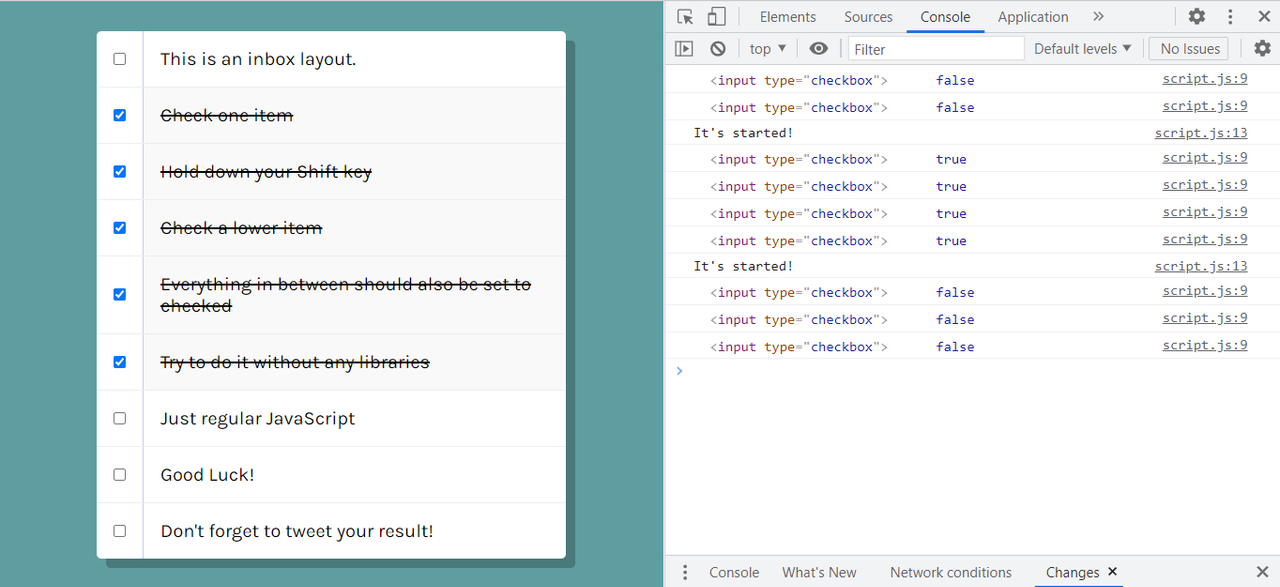Activate the inspect element picker icon
1280x587 pixels.
click(x=685, y=17)
